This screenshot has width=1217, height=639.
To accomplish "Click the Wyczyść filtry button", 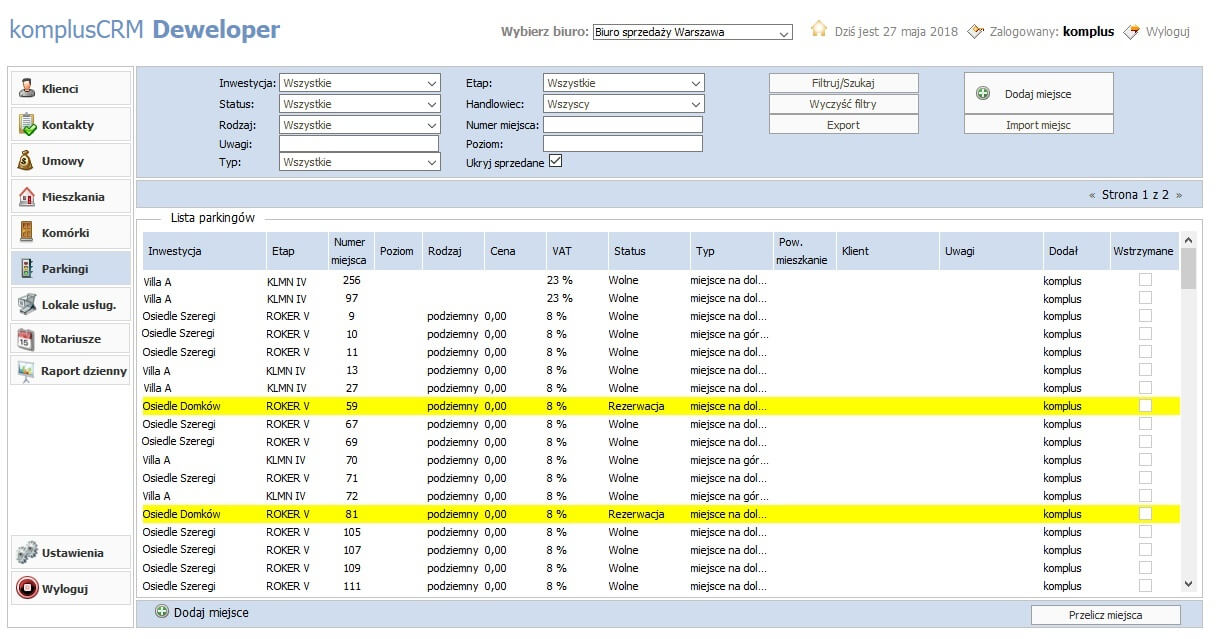I will (843, 104).
